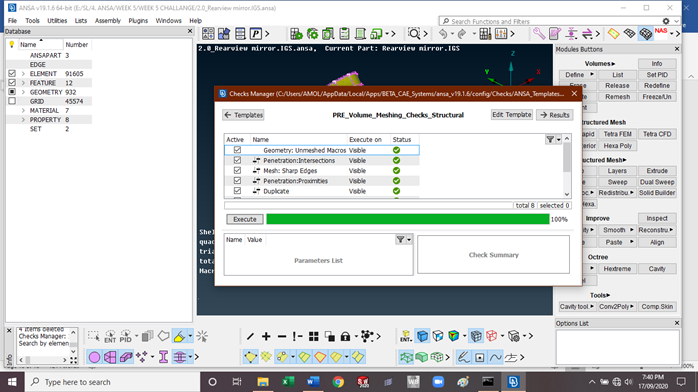The image size is (698, 392).
Task: Click the ENT selection icon in bottom toolbar
Action: pos(110,336)
